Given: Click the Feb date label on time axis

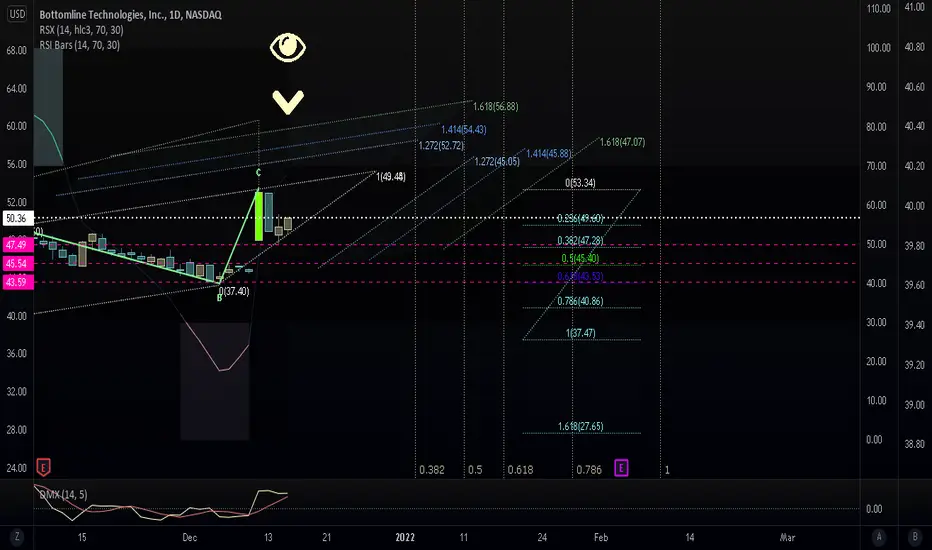Looking at the screenshot, I should (601, 537).
